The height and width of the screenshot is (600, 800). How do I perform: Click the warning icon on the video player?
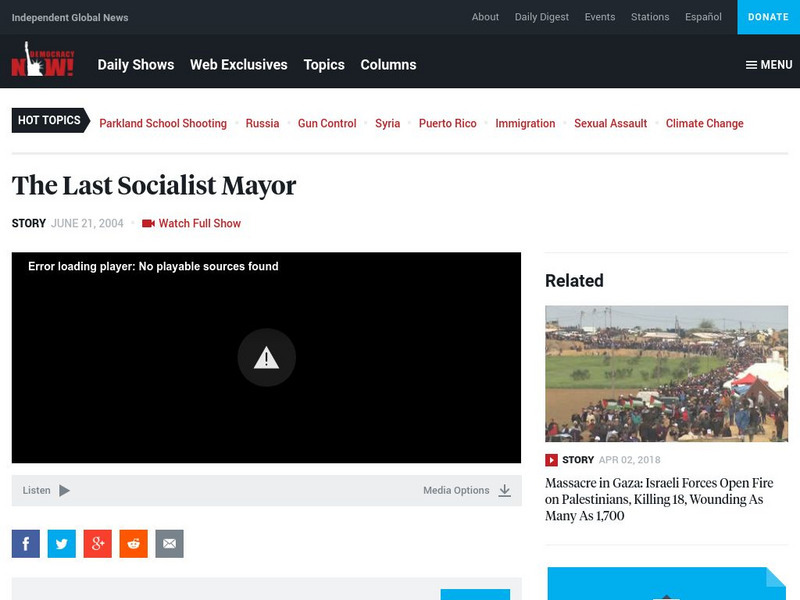click(265, 358)
